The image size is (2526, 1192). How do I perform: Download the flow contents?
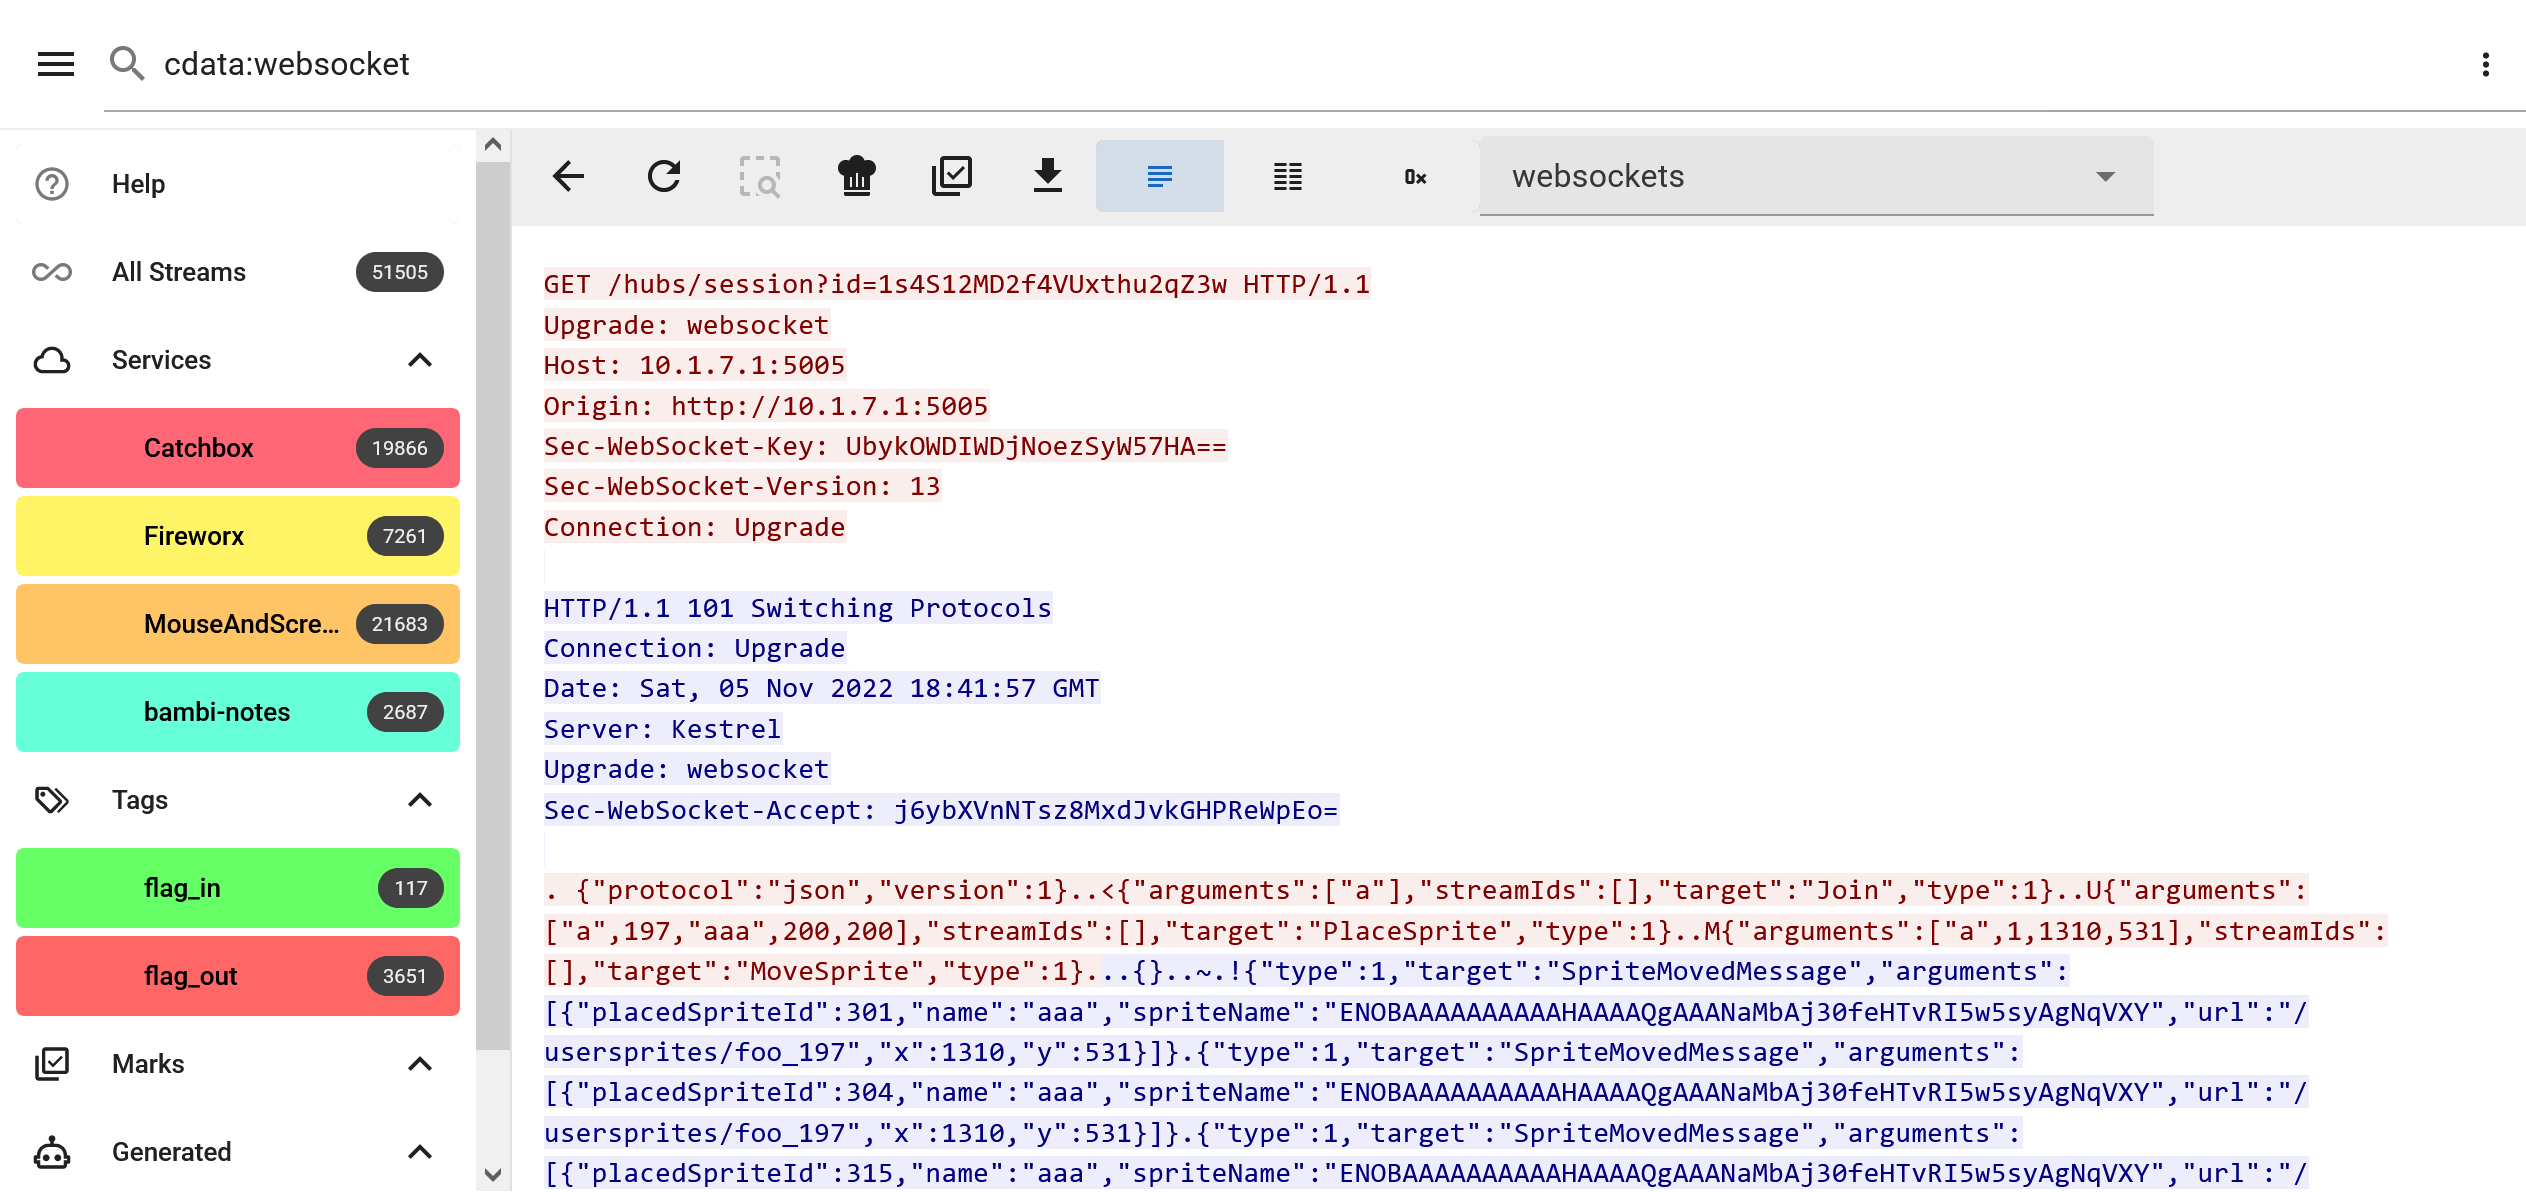click(x=1047, y=176)
